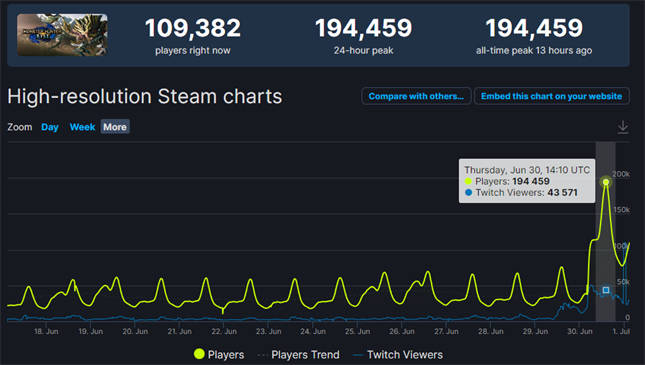The image size is (645, 365).
Task: Click the High-resolution Steam charts heading
Action: (x=145, y=97)
